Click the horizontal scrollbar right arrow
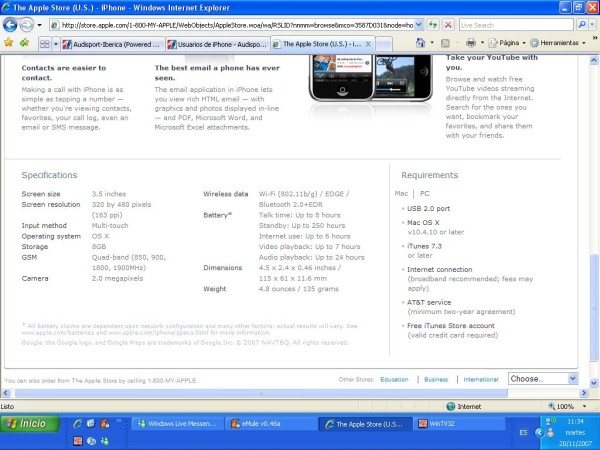600x450 pixels. [x=584, y=393]
